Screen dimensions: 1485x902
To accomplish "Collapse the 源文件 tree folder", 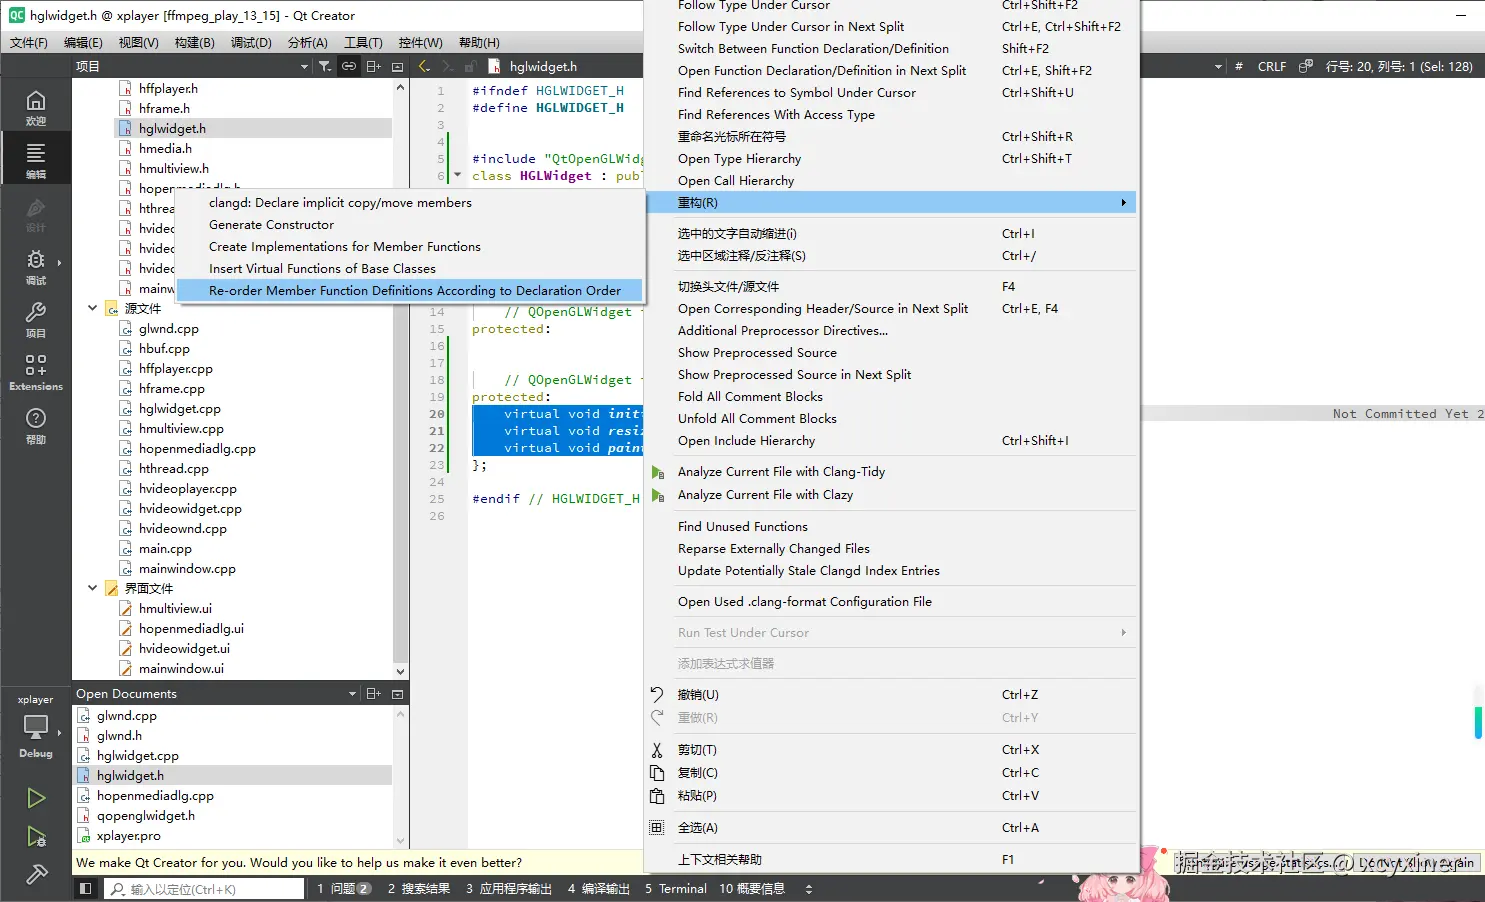I will tap(92, 308).
